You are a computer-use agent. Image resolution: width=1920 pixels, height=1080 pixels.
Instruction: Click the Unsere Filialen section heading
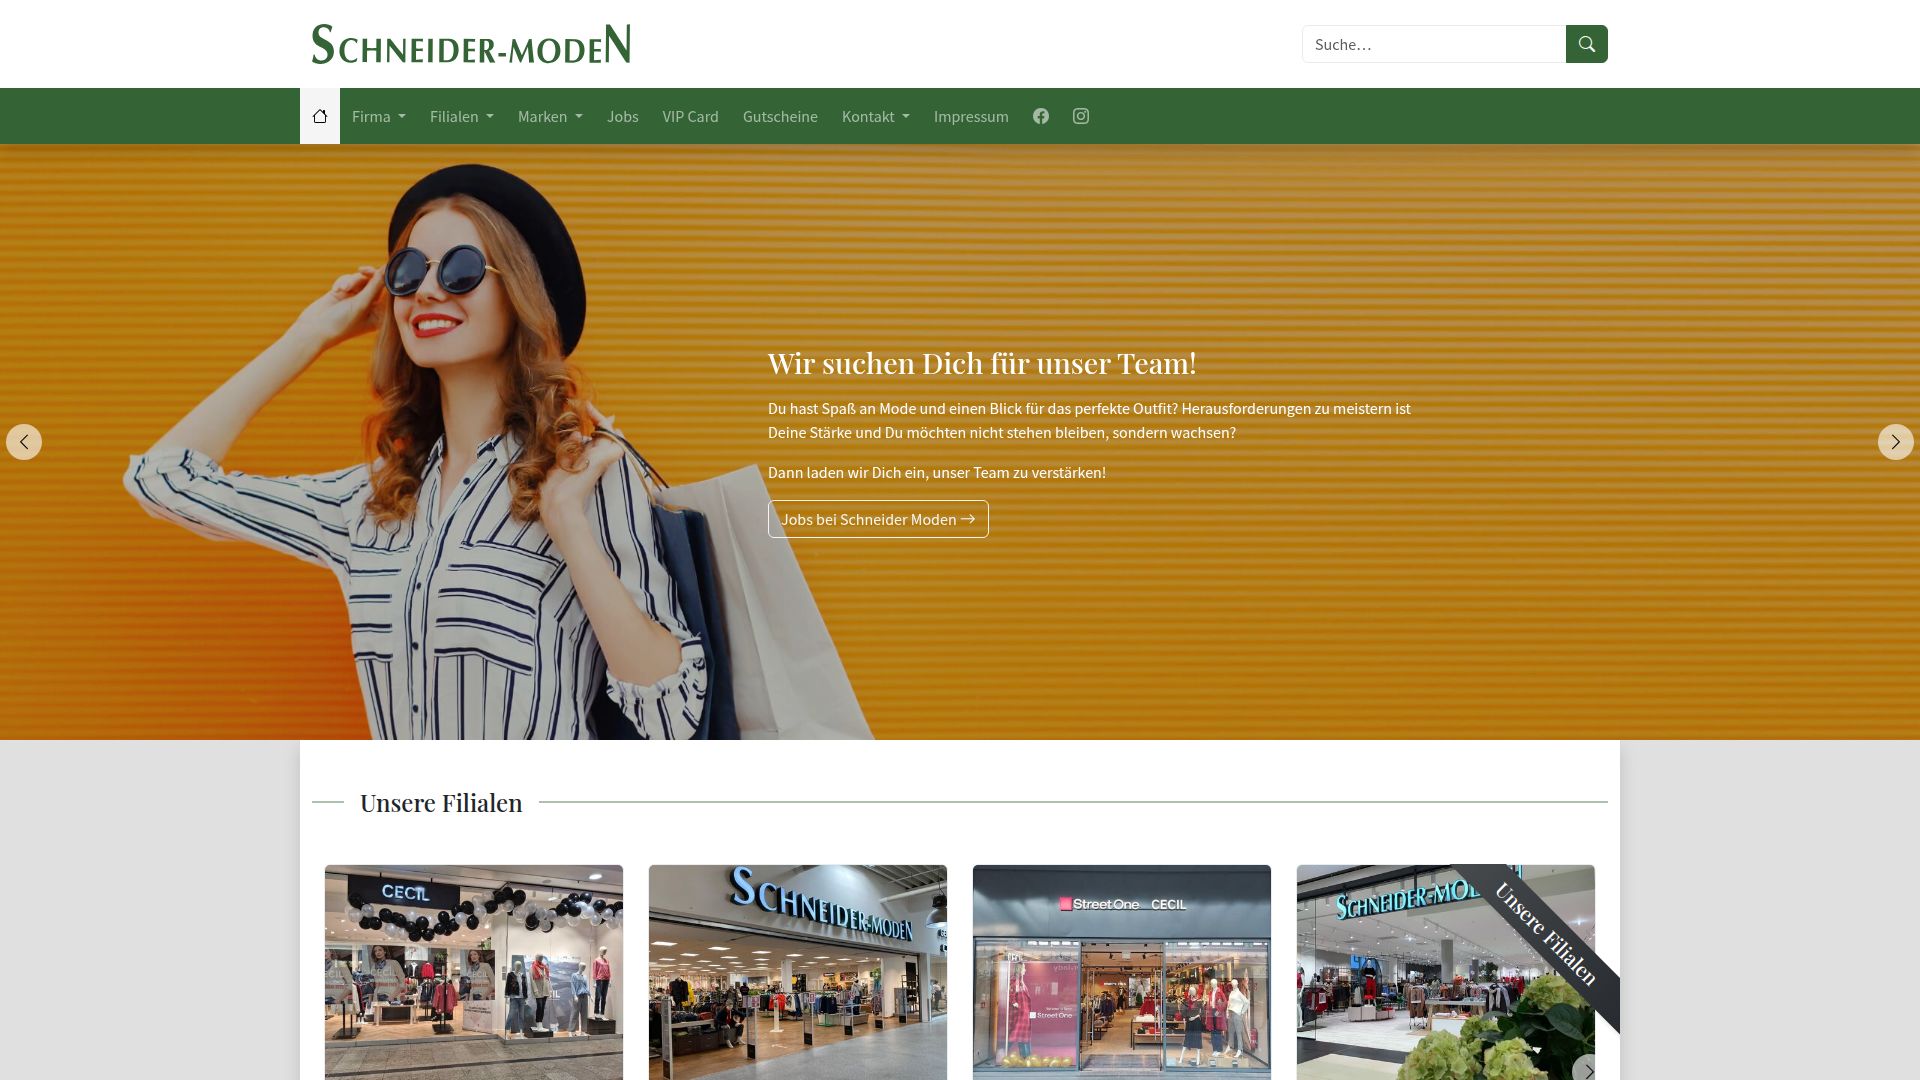(x=441, y=803)
